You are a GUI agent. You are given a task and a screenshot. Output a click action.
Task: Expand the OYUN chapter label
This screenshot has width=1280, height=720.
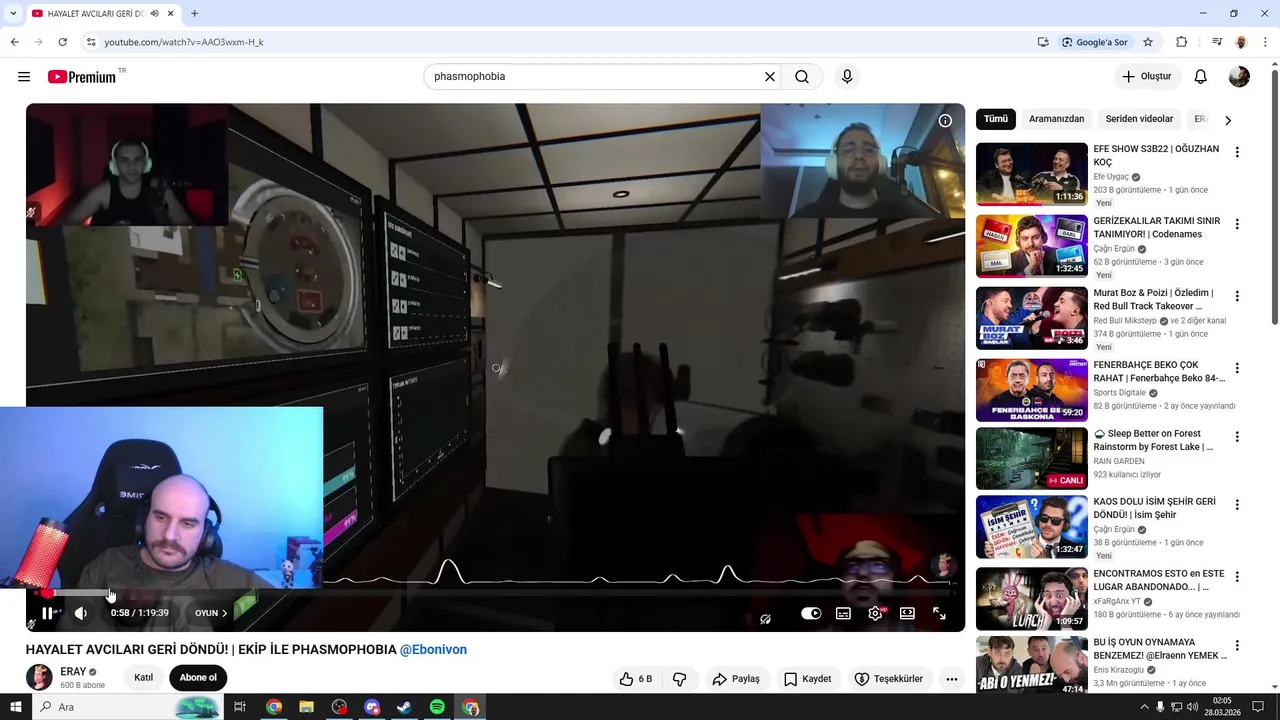tap(211, 613)
